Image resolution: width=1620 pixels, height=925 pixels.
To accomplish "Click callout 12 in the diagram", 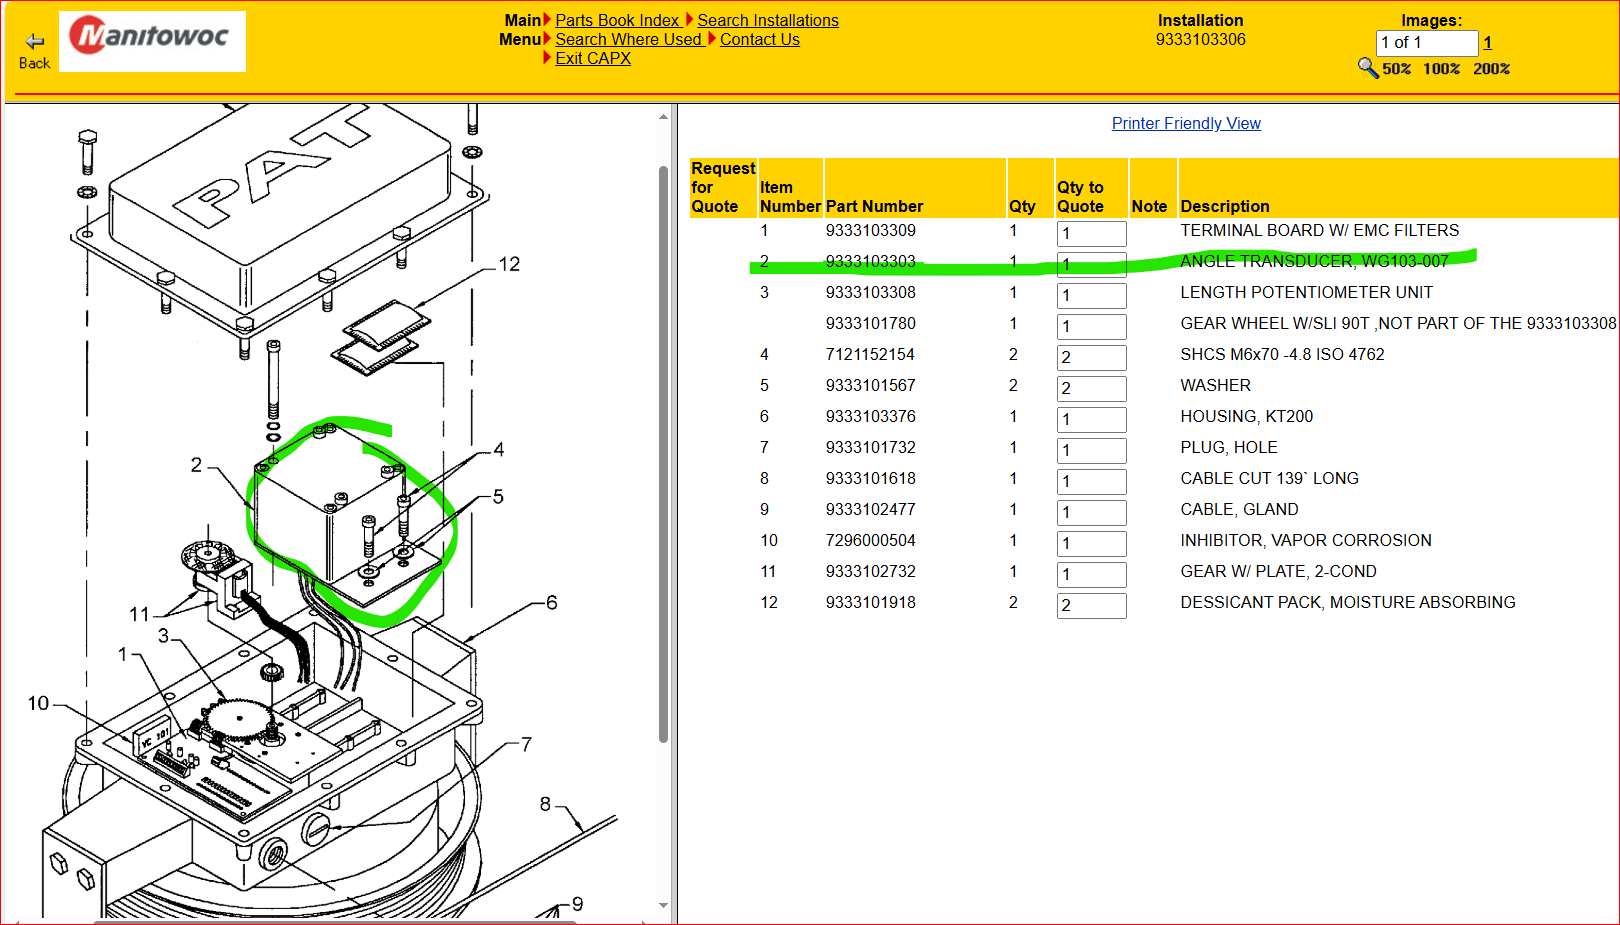I will coord(509,264).
